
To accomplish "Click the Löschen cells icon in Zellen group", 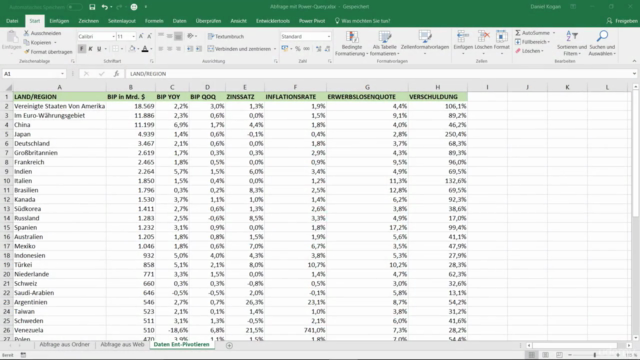I will [x=484, y=37].
